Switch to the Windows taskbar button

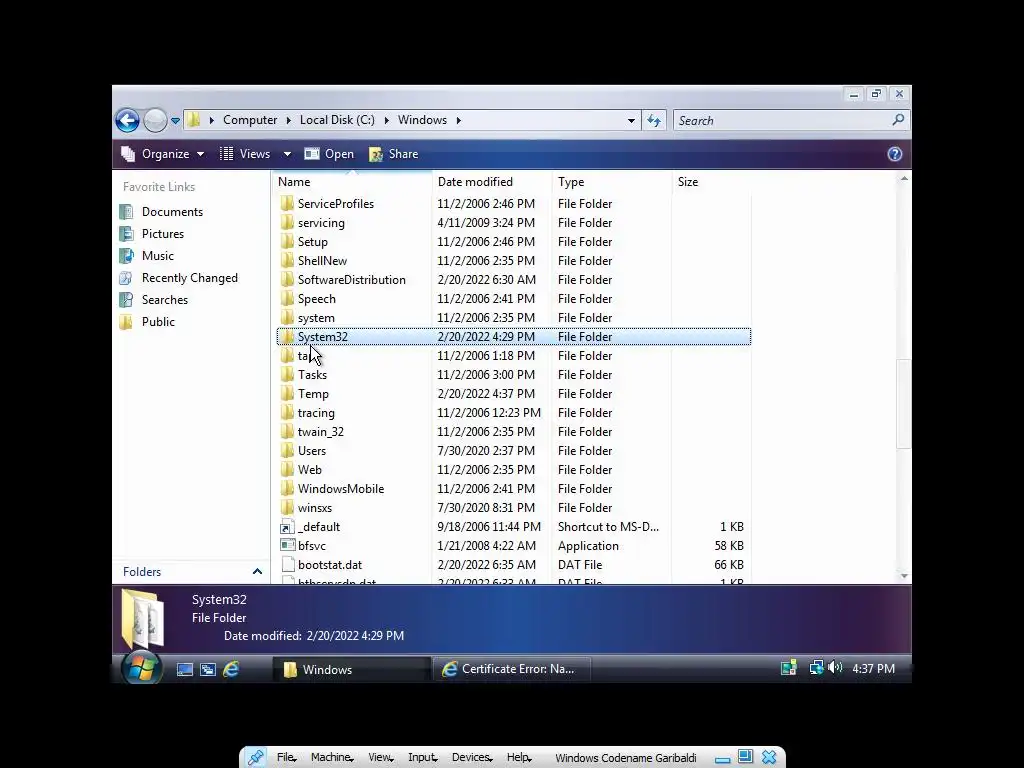351,669
